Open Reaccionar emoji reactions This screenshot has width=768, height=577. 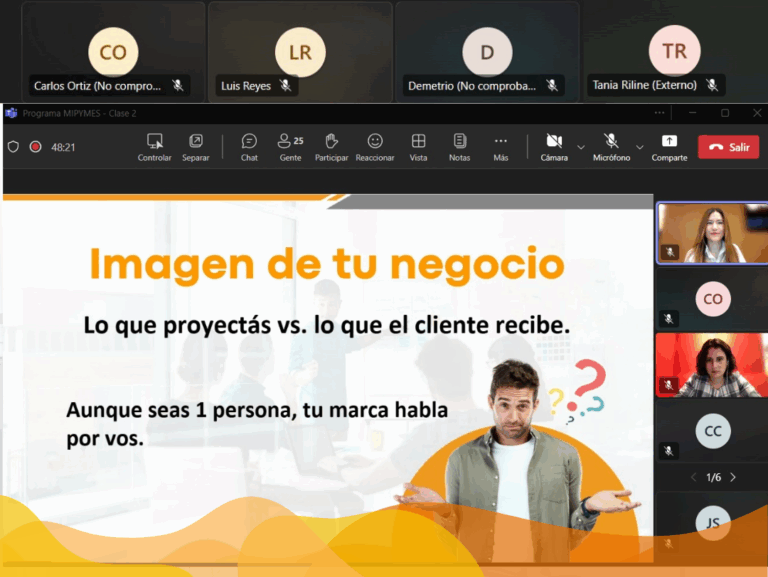(375, 147)
